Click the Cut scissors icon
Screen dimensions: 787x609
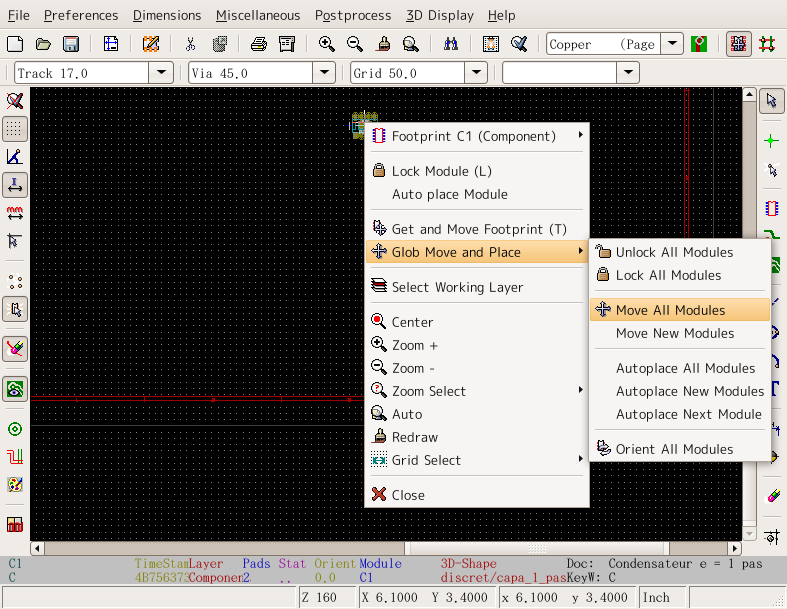(x=190, y=44)
